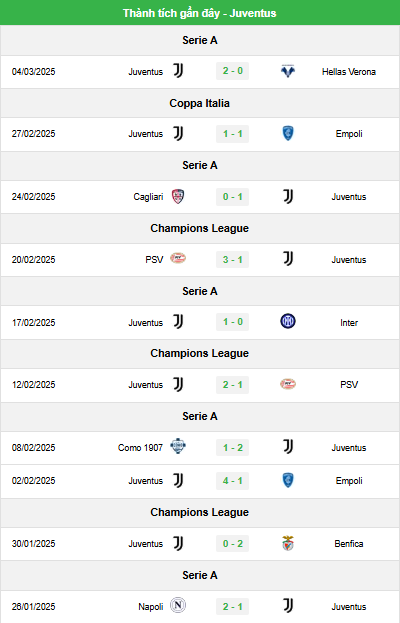400x623 pixels.
Task: Open the 0 - 2 score against Benfica
Action: coord(232,544)
